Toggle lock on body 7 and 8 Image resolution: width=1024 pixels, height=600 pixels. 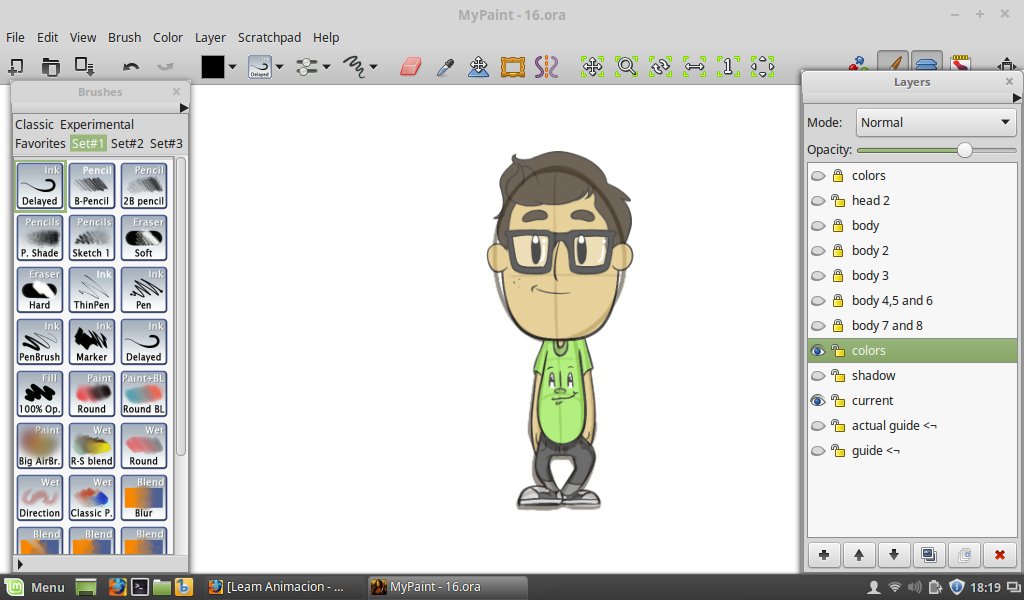(x=838, y=326)
